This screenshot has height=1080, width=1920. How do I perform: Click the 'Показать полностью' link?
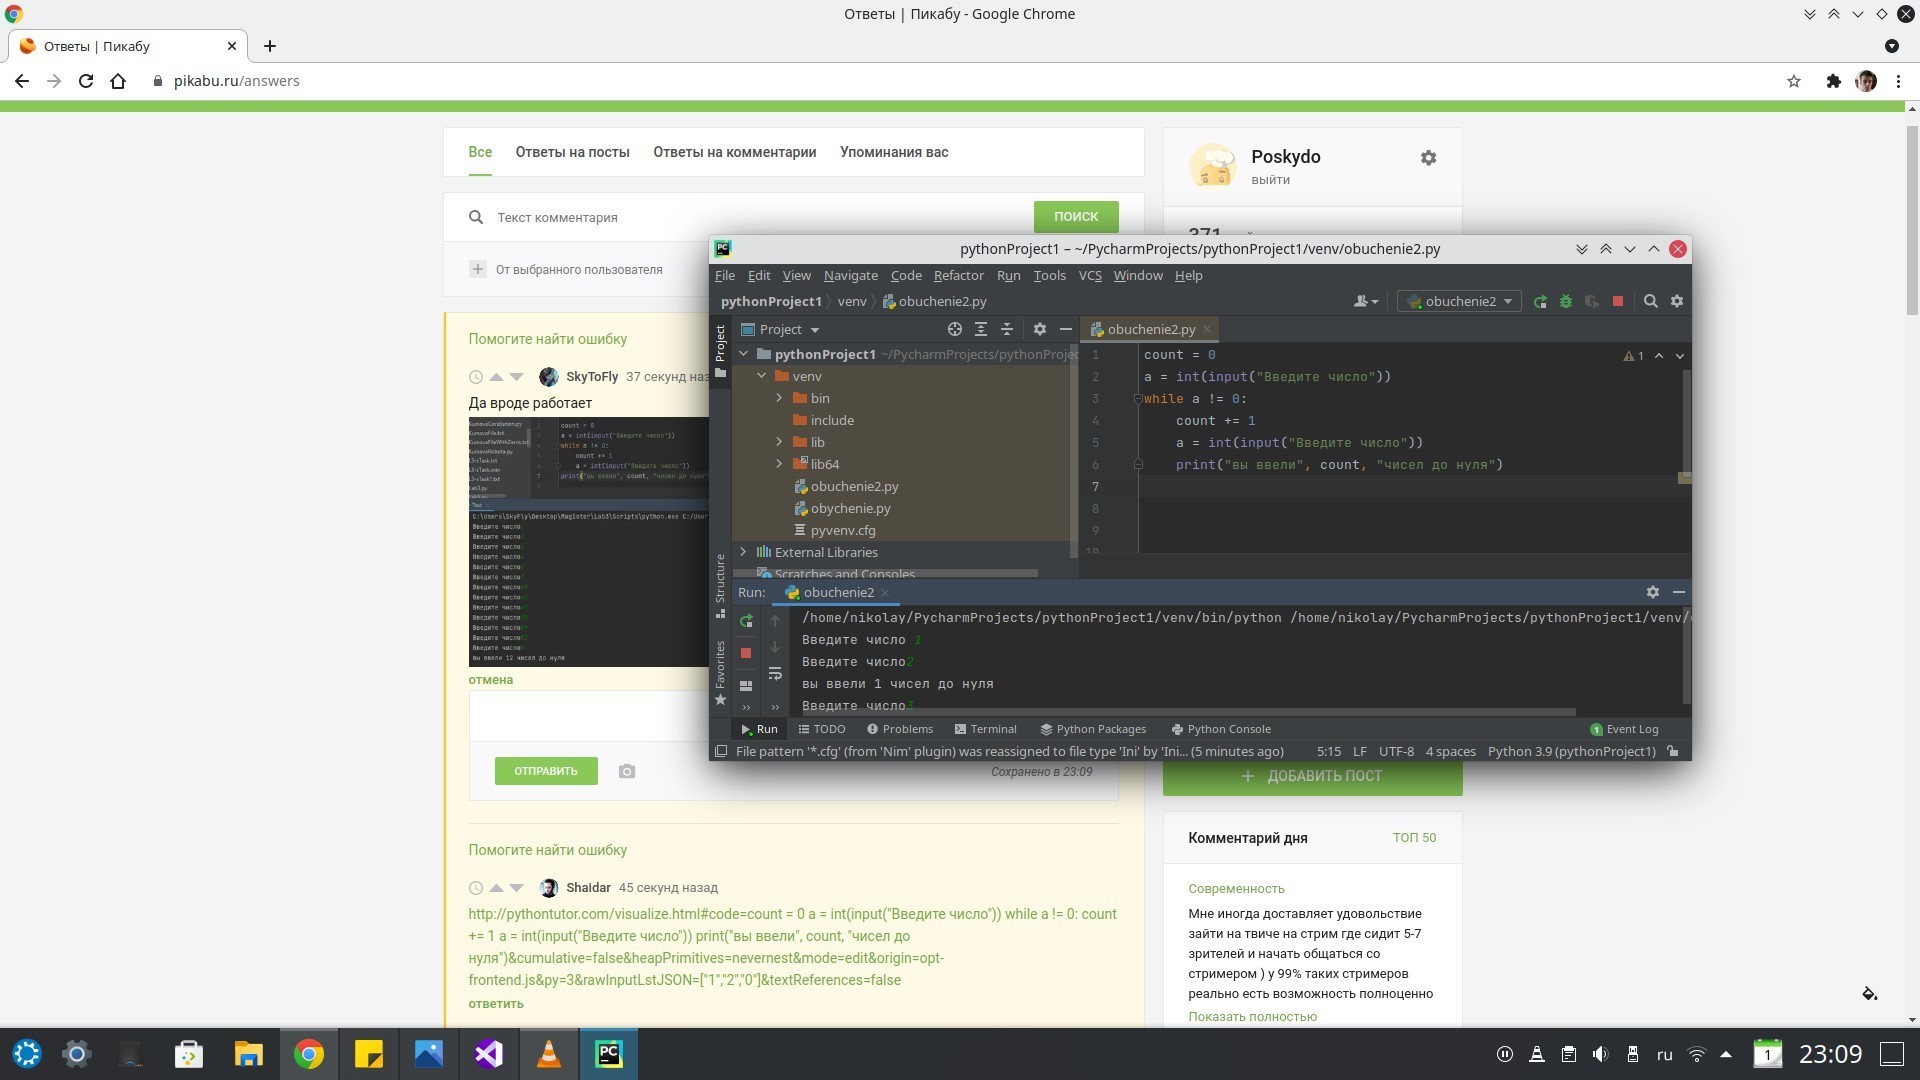point(1252,1017)
